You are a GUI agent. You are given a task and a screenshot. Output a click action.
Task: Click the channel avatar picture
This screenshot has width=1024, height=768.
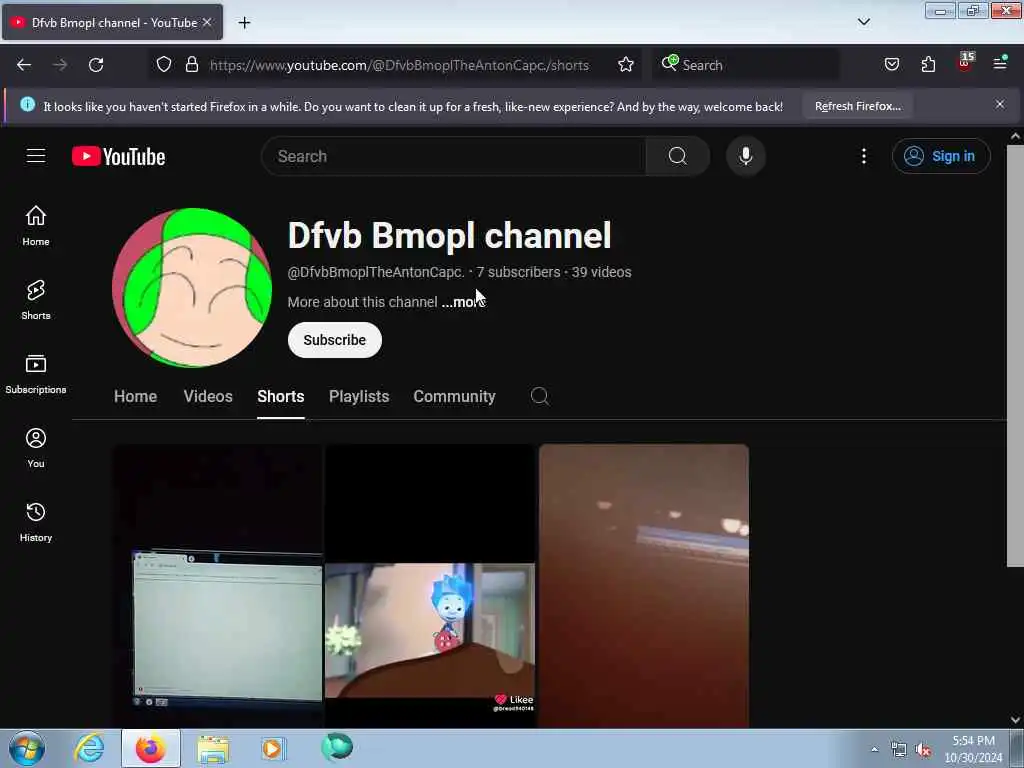(192, 287)
